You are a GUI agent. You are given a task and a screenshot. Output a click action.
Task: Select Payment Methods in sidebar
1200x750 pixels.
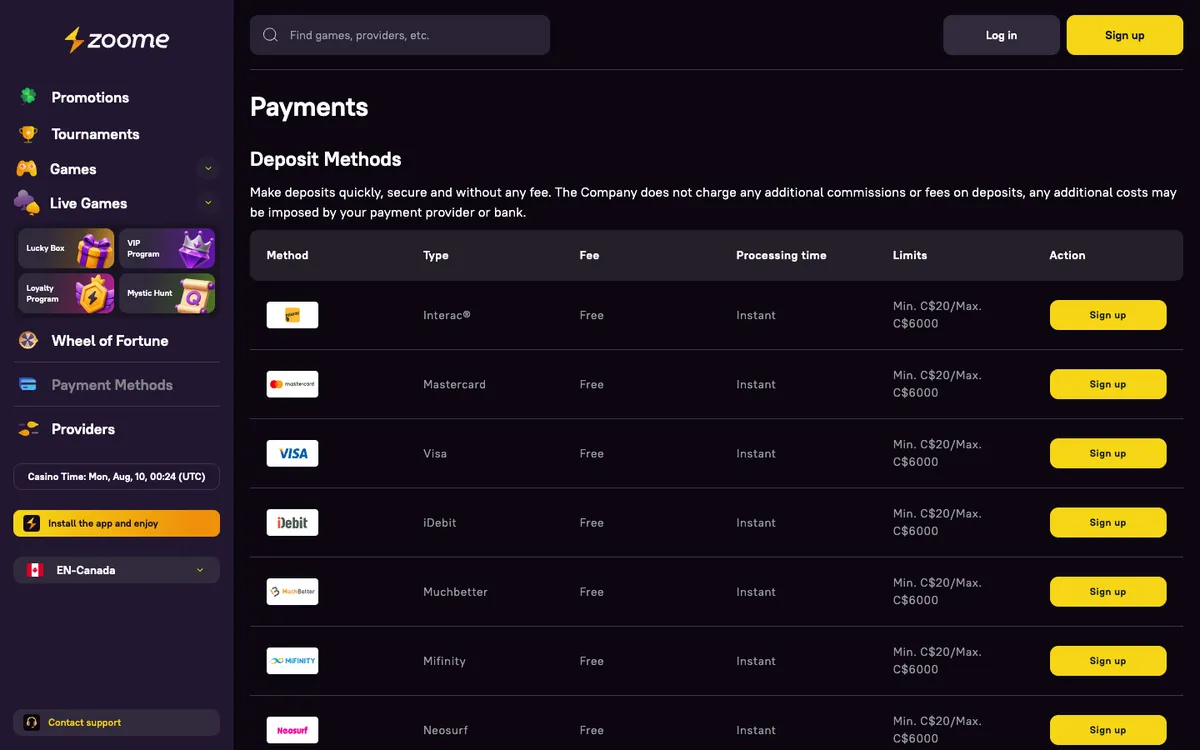112,385
